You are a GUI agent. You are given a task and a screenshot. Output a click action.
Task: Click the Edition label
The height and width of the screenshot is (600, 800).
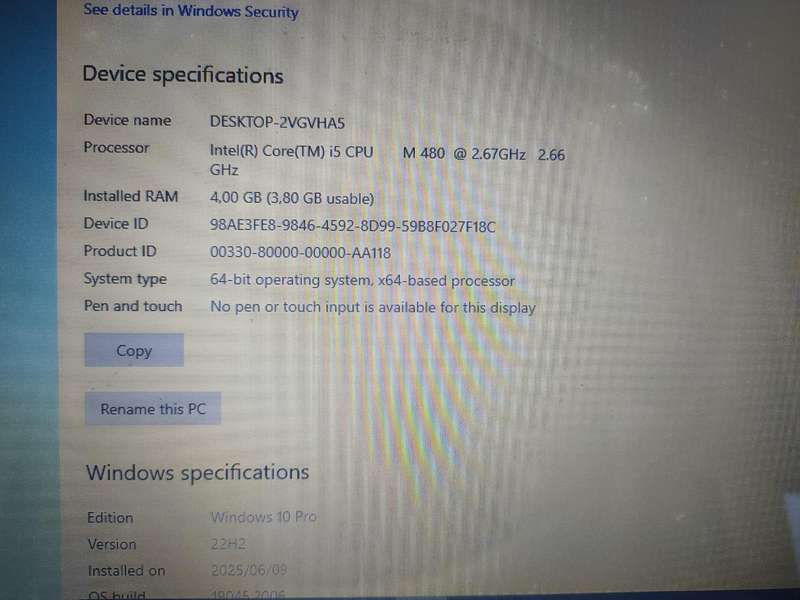(110, 517)
